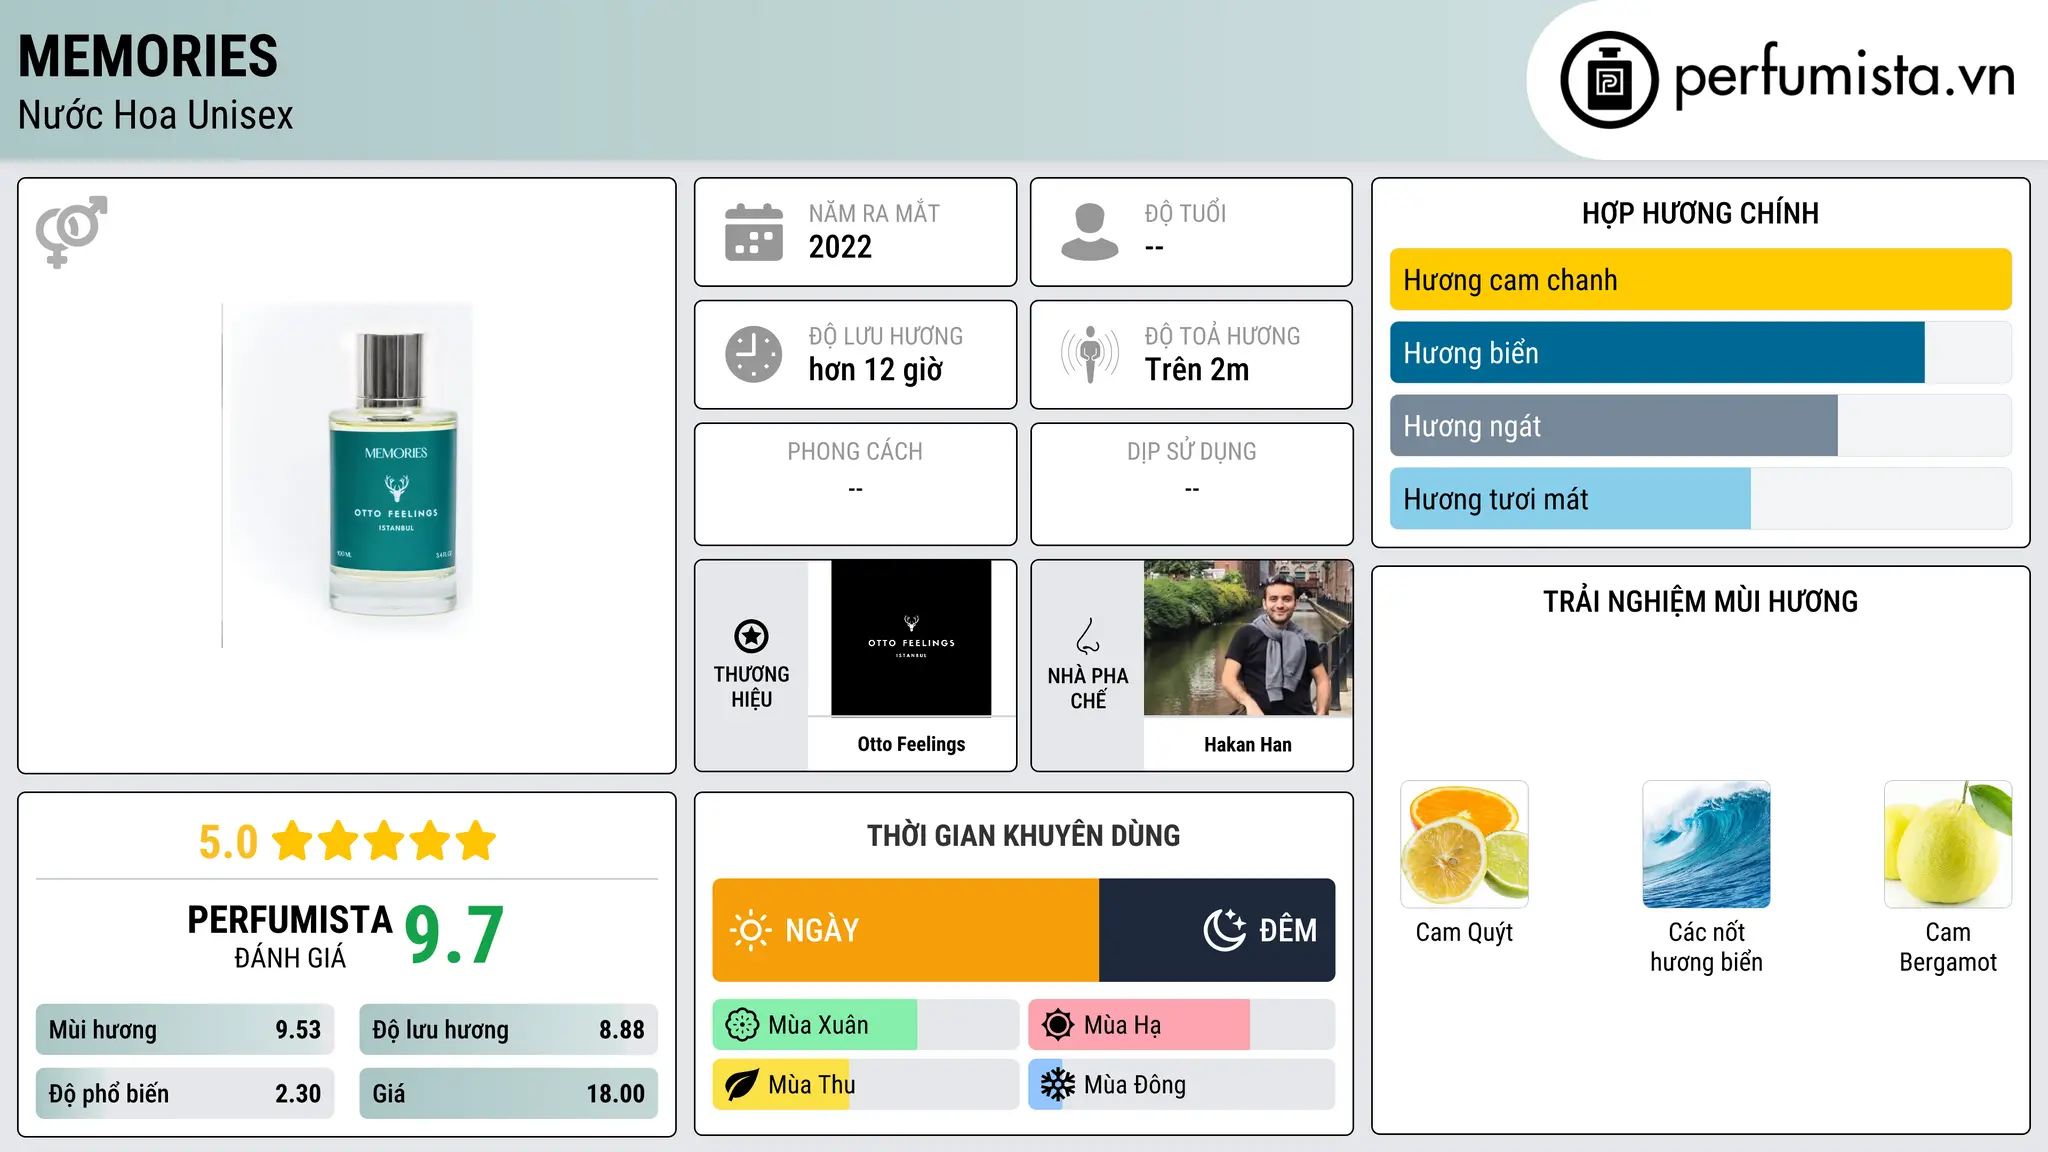Image resolution: width=2048 pixels, height=1152 pixels.
Task: Open the Otto Feelings brand name link
Action: pyautogui.click(x=911, y=744)
